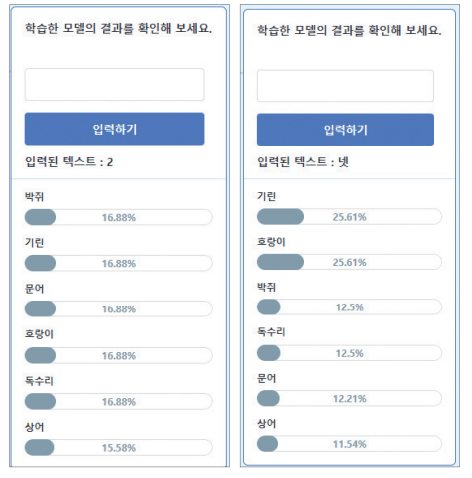Select the 박쥐 16.88% progress bar in left panel
The width and height of the screenshot is (472, 478).
click(119, 217)
